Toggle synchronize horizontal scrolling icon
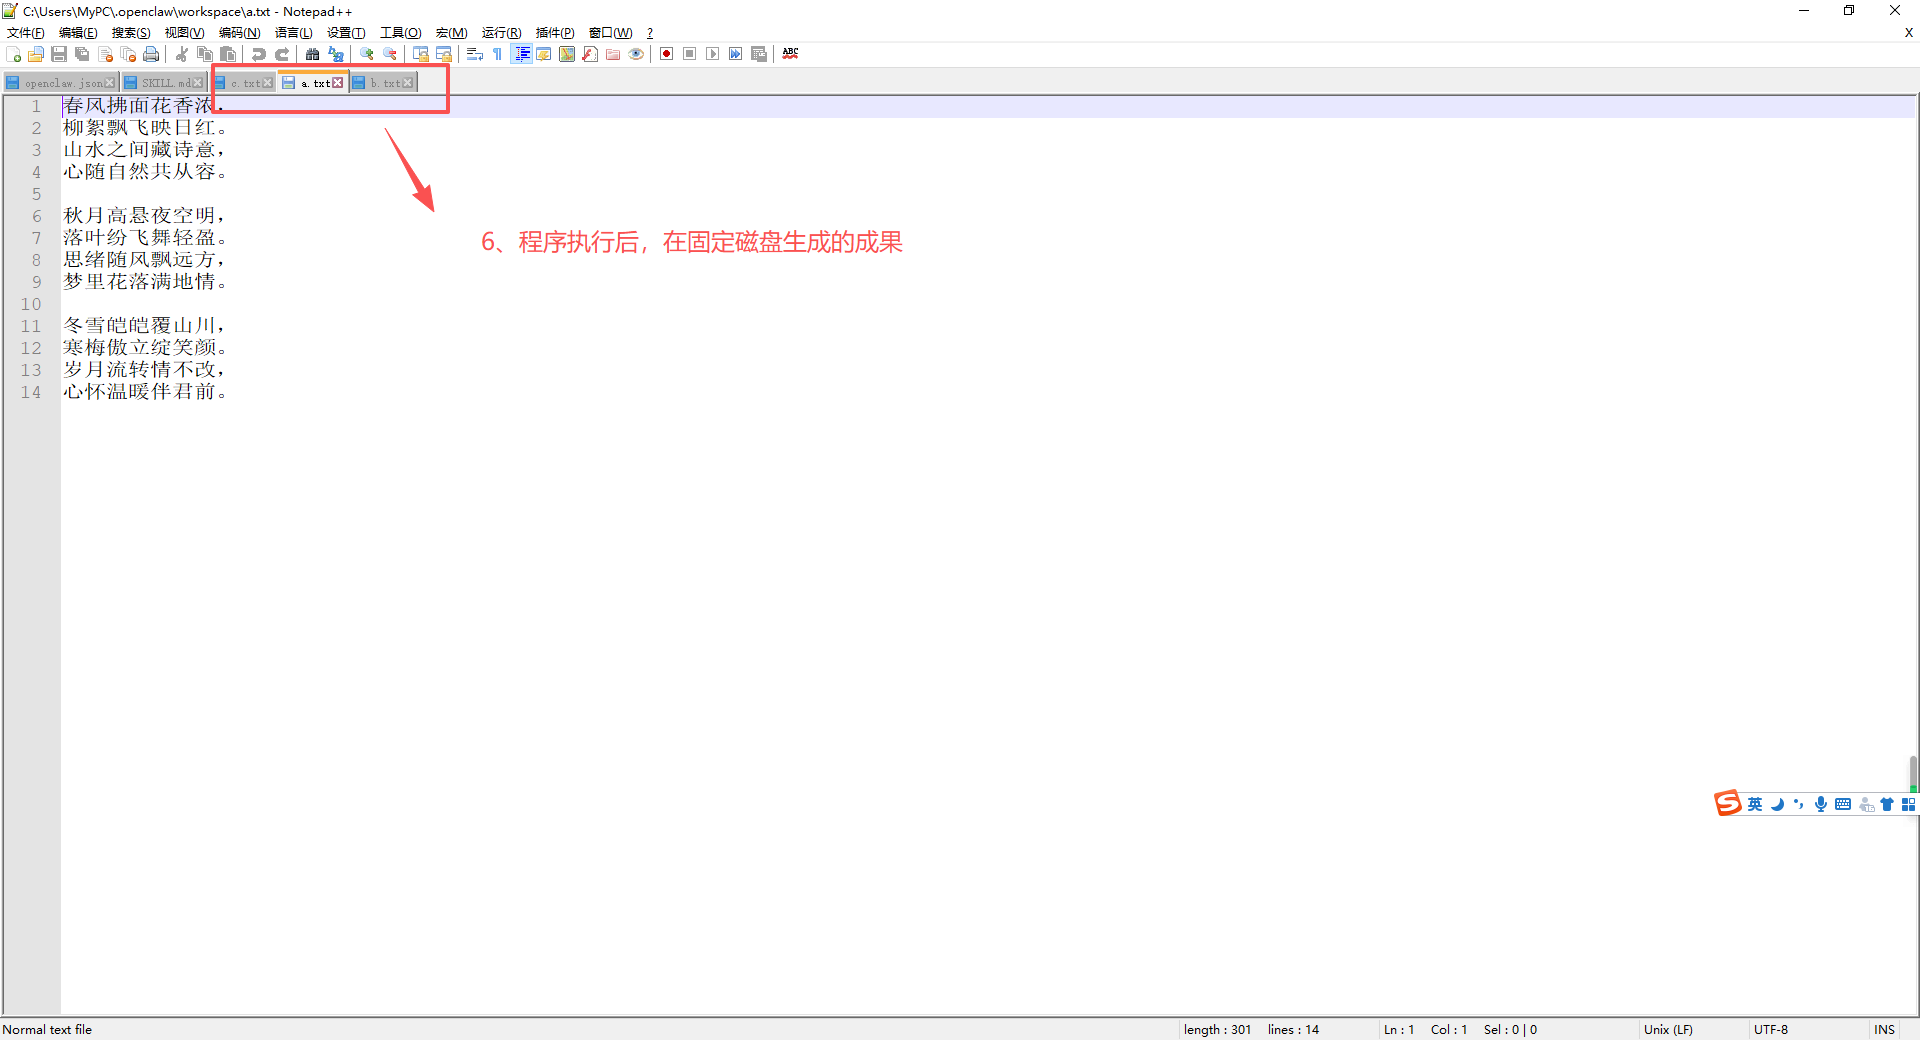This screenshot has height=1040, width=1920. pos(444,54)
